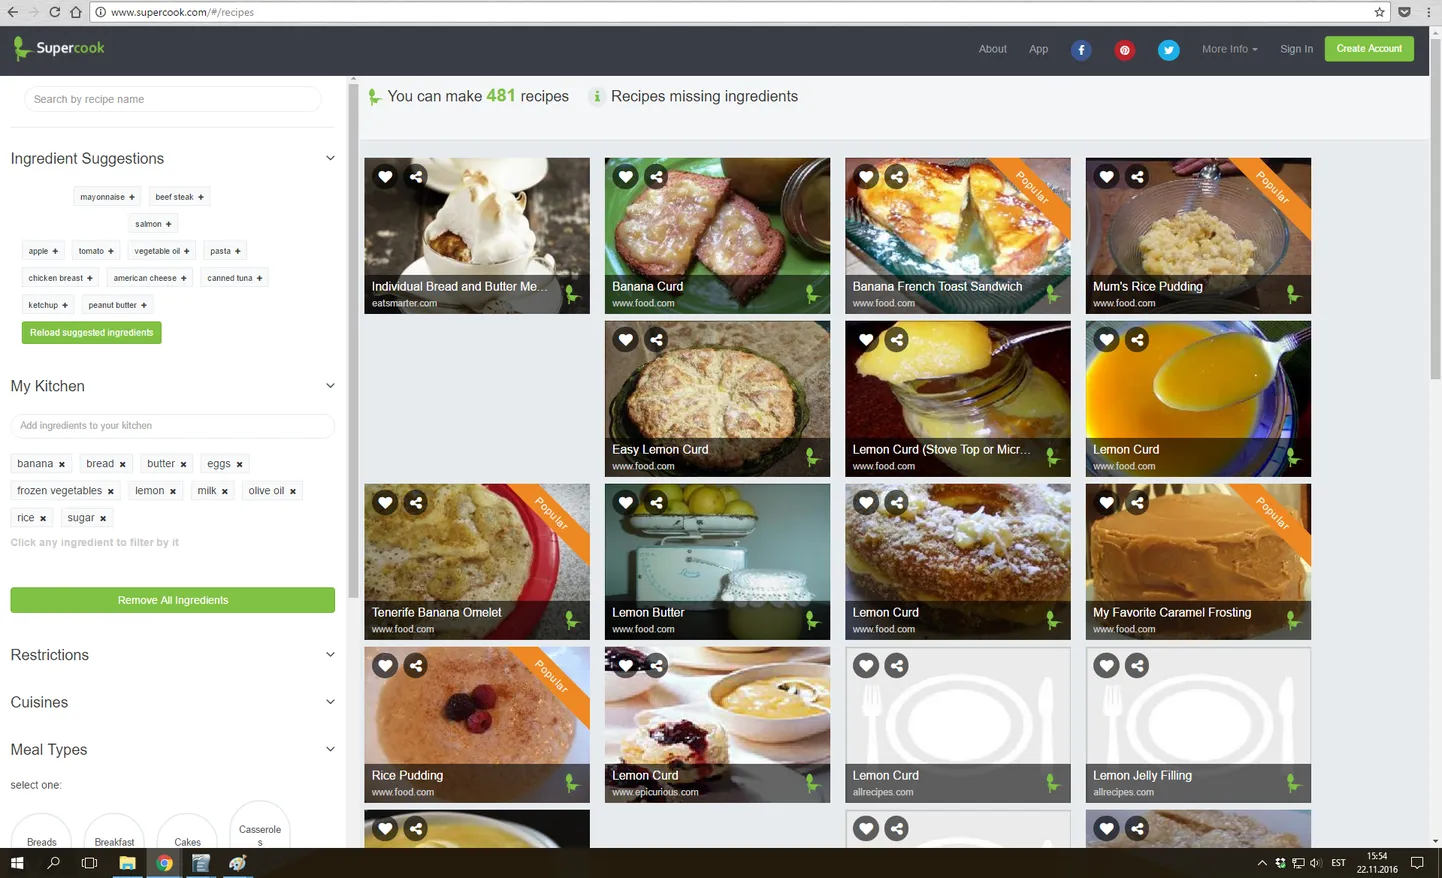Remove sugar from My Kitchen
1442x878 pixels.
tap(103, 518)
